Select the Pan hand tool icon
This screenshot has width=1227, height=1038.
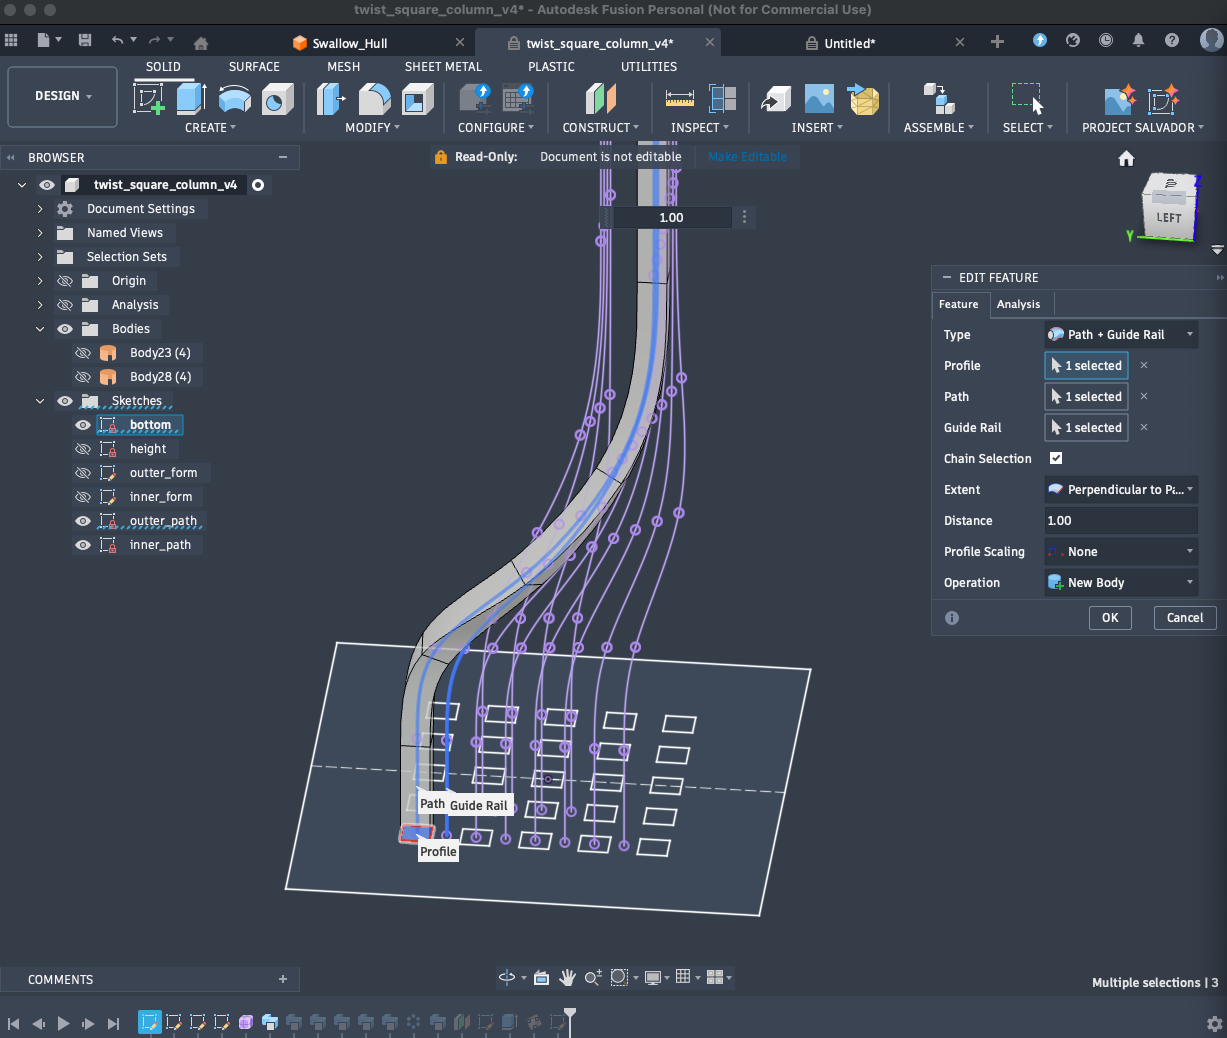tap(567, 977)
